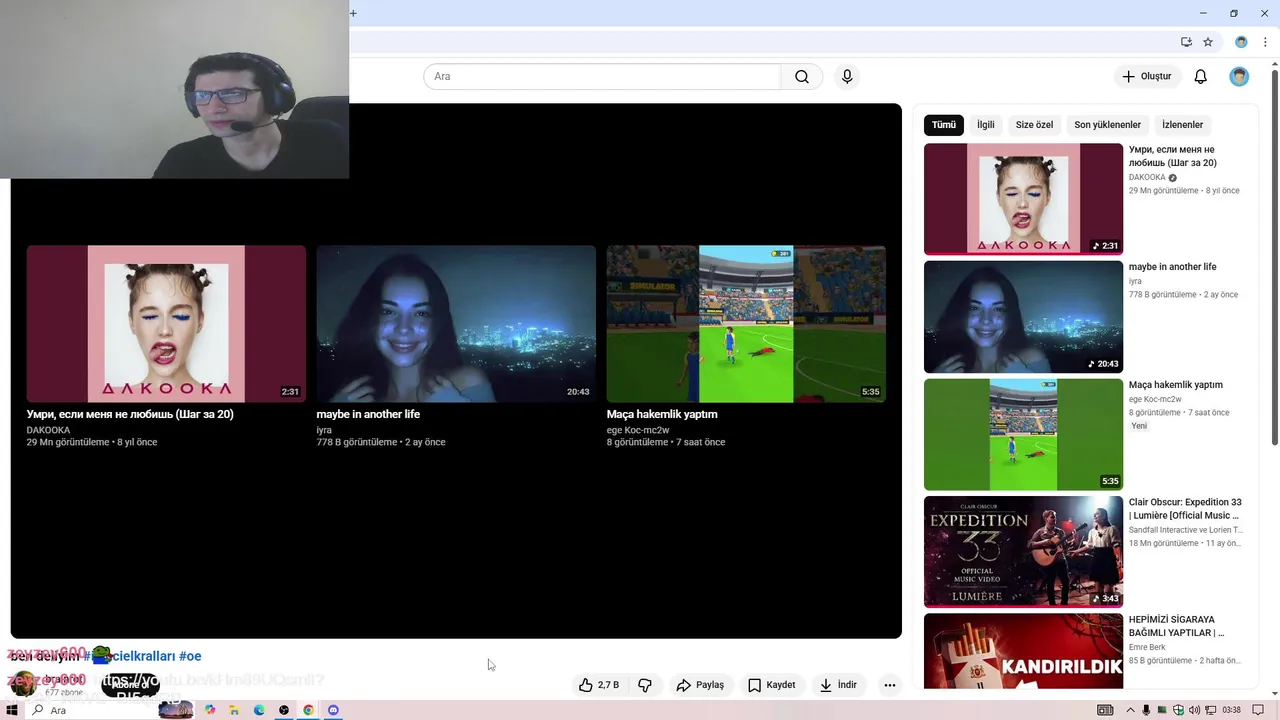Open maybe in another life end-screen thumbnail

456,324
